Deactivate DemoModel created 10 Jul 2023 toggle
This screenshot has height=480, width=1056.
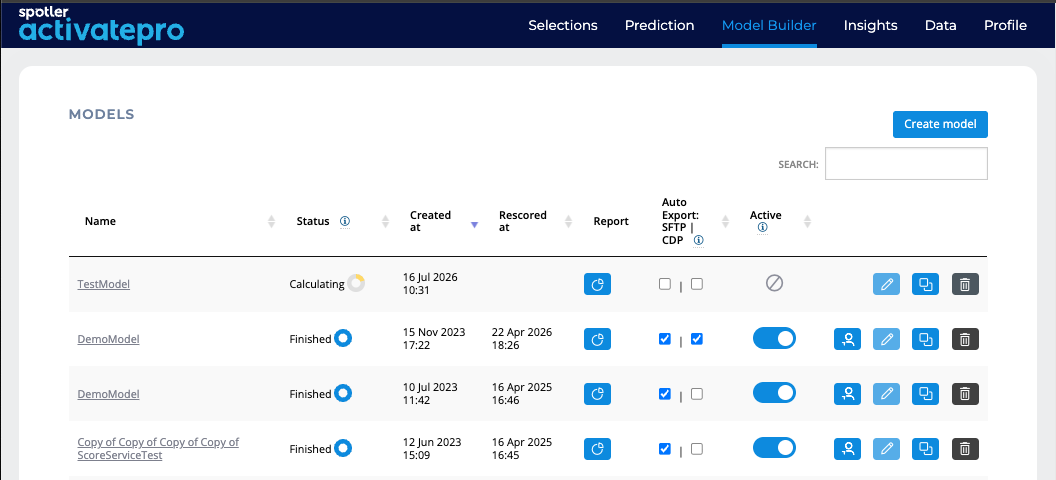774,393
